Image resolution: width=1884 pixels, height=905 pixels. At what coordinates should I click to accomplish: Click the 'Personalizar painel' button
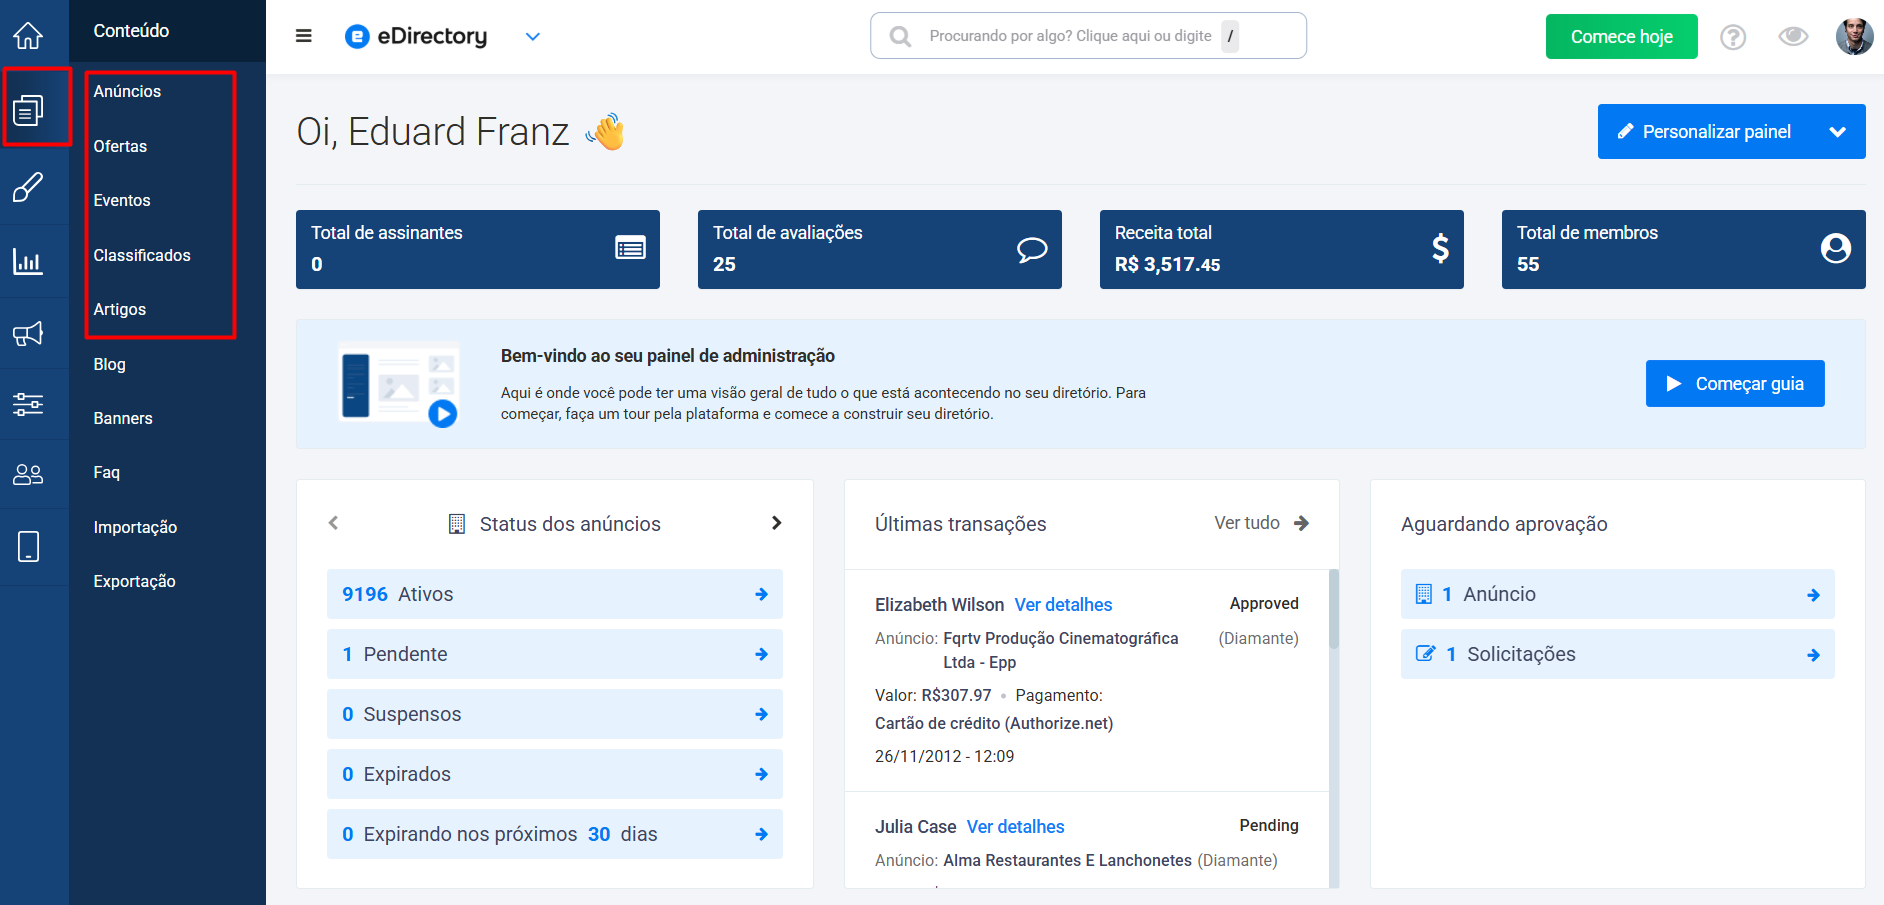tap(1704, 132)
